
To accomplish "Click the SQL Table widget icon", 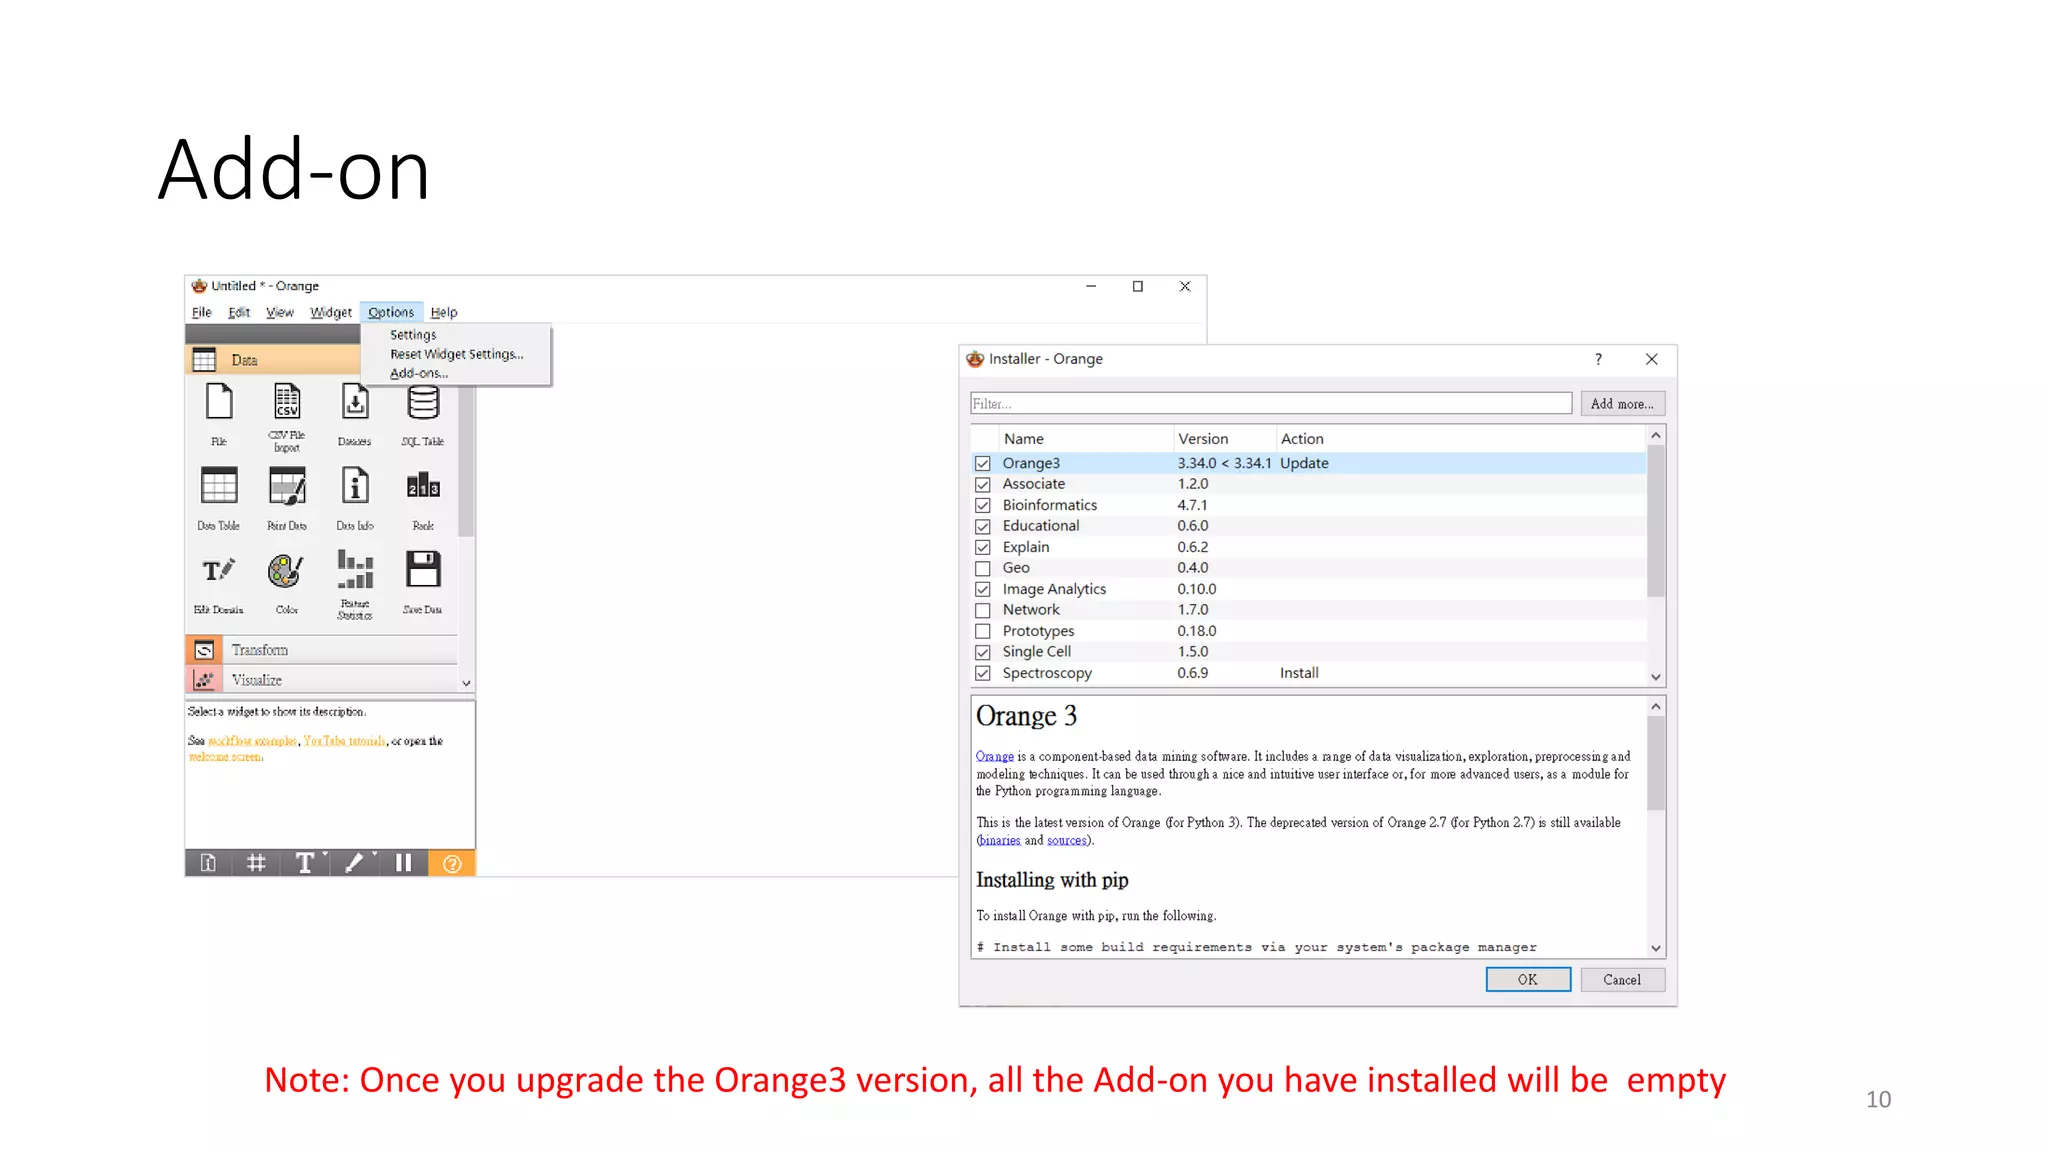I will coord(423,403).
